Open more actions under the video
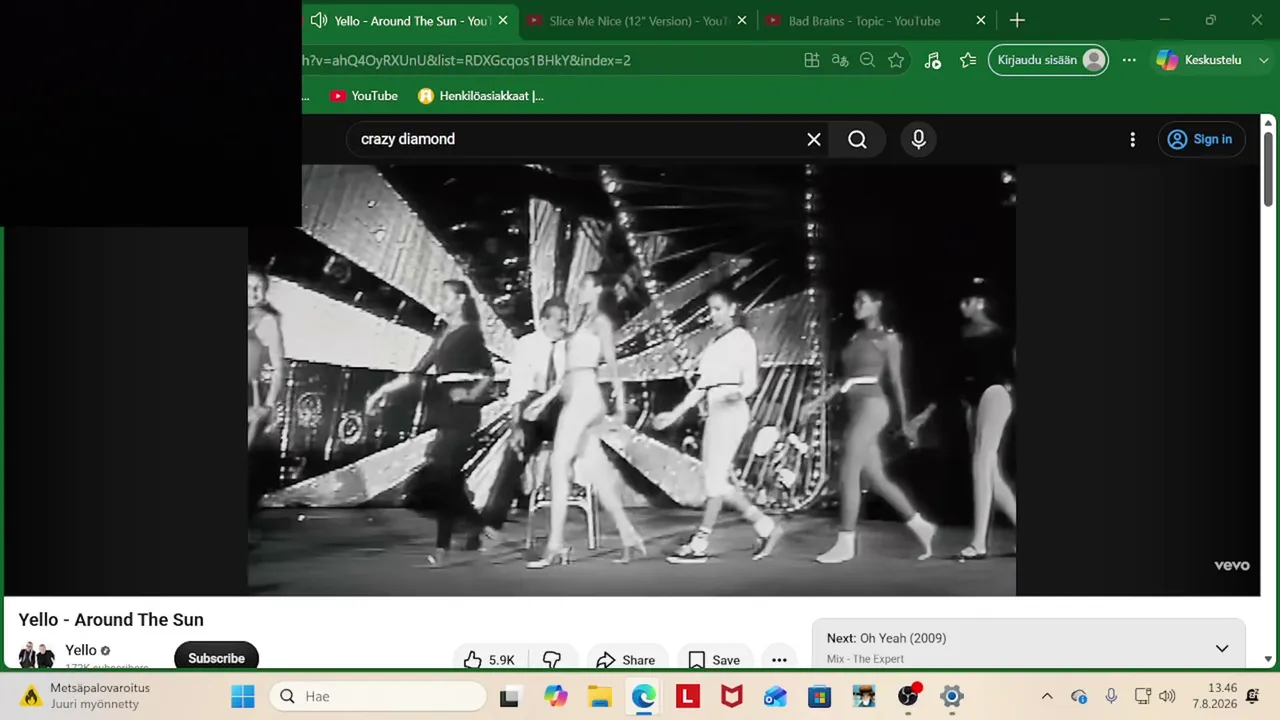The width and height of the screenshot is (1280, 720). coord(779,660)
